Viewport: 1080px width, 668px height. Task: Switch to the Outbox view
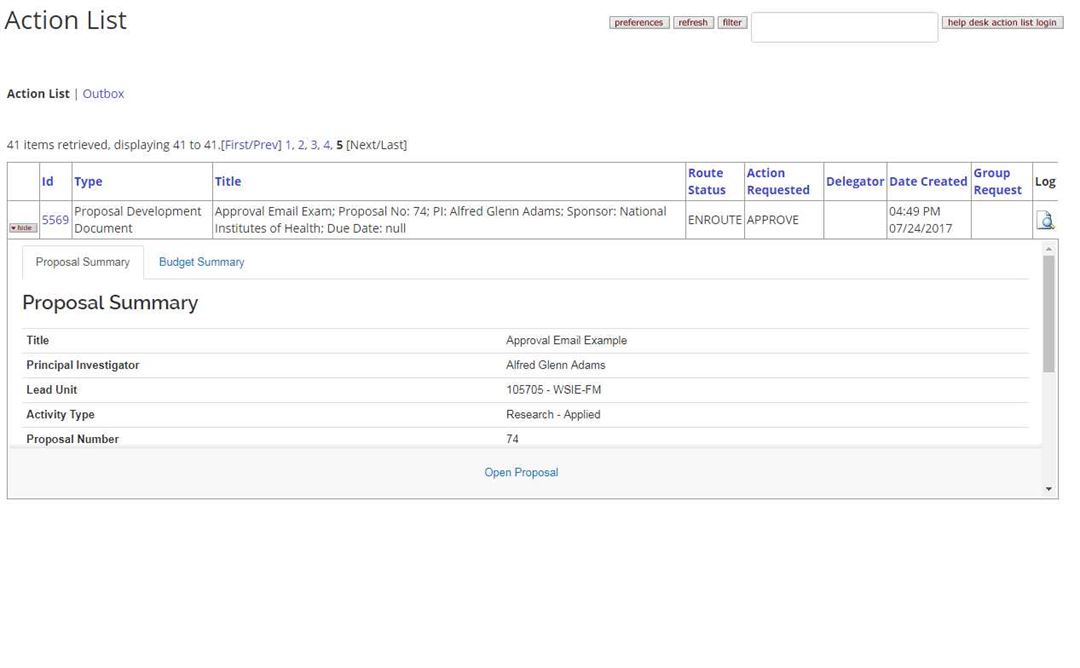103,94
